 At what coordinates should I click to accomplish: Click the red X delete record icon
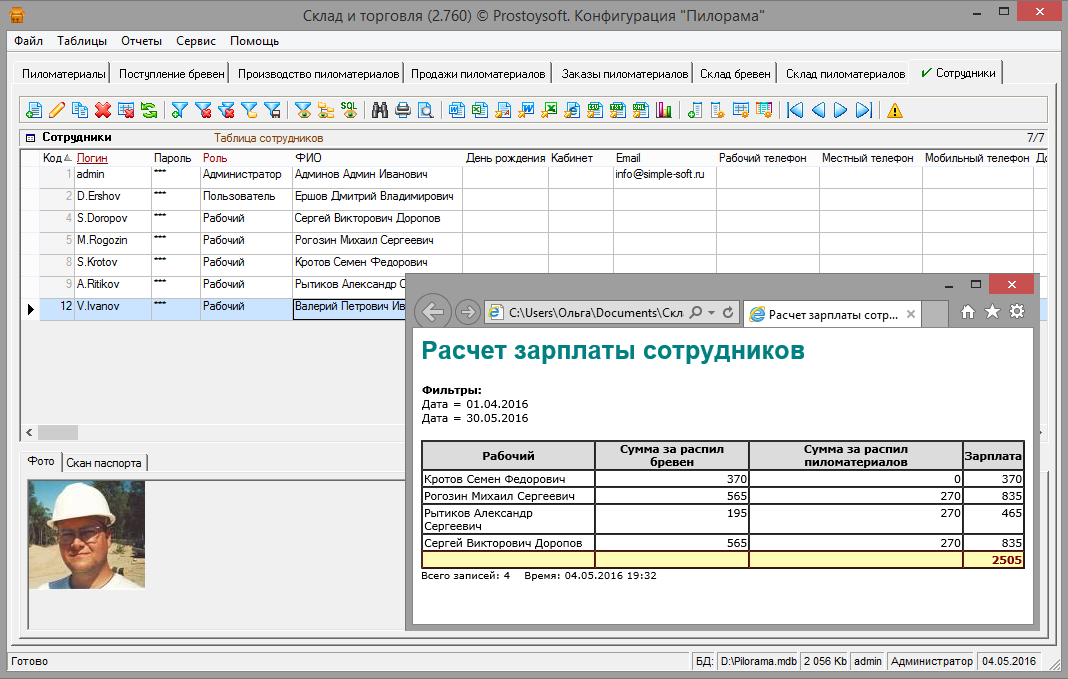coord(103,110)
